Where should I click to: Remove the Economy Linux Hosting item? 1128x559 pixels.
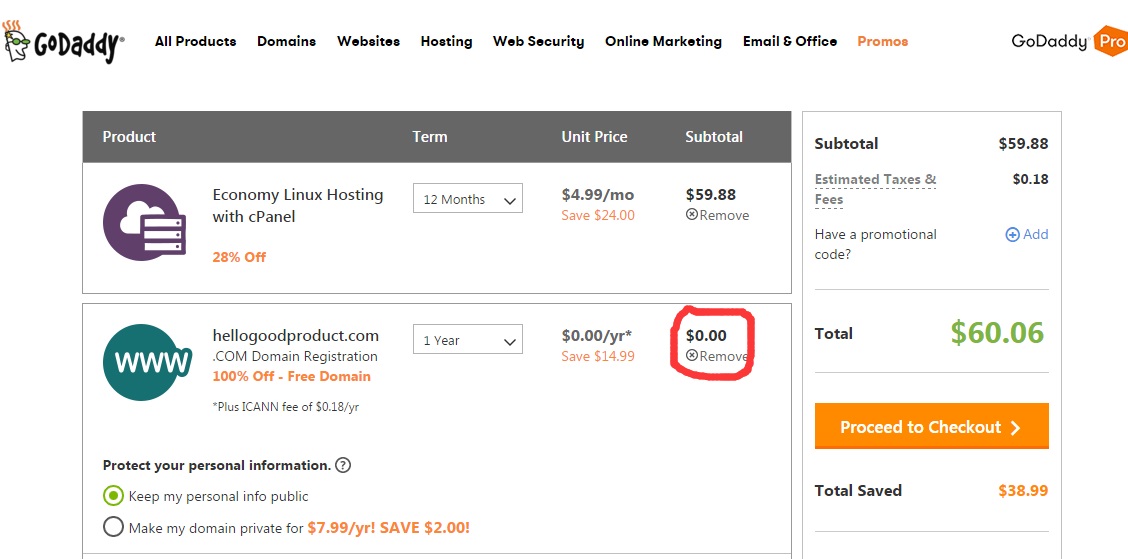tap(717, 215)
